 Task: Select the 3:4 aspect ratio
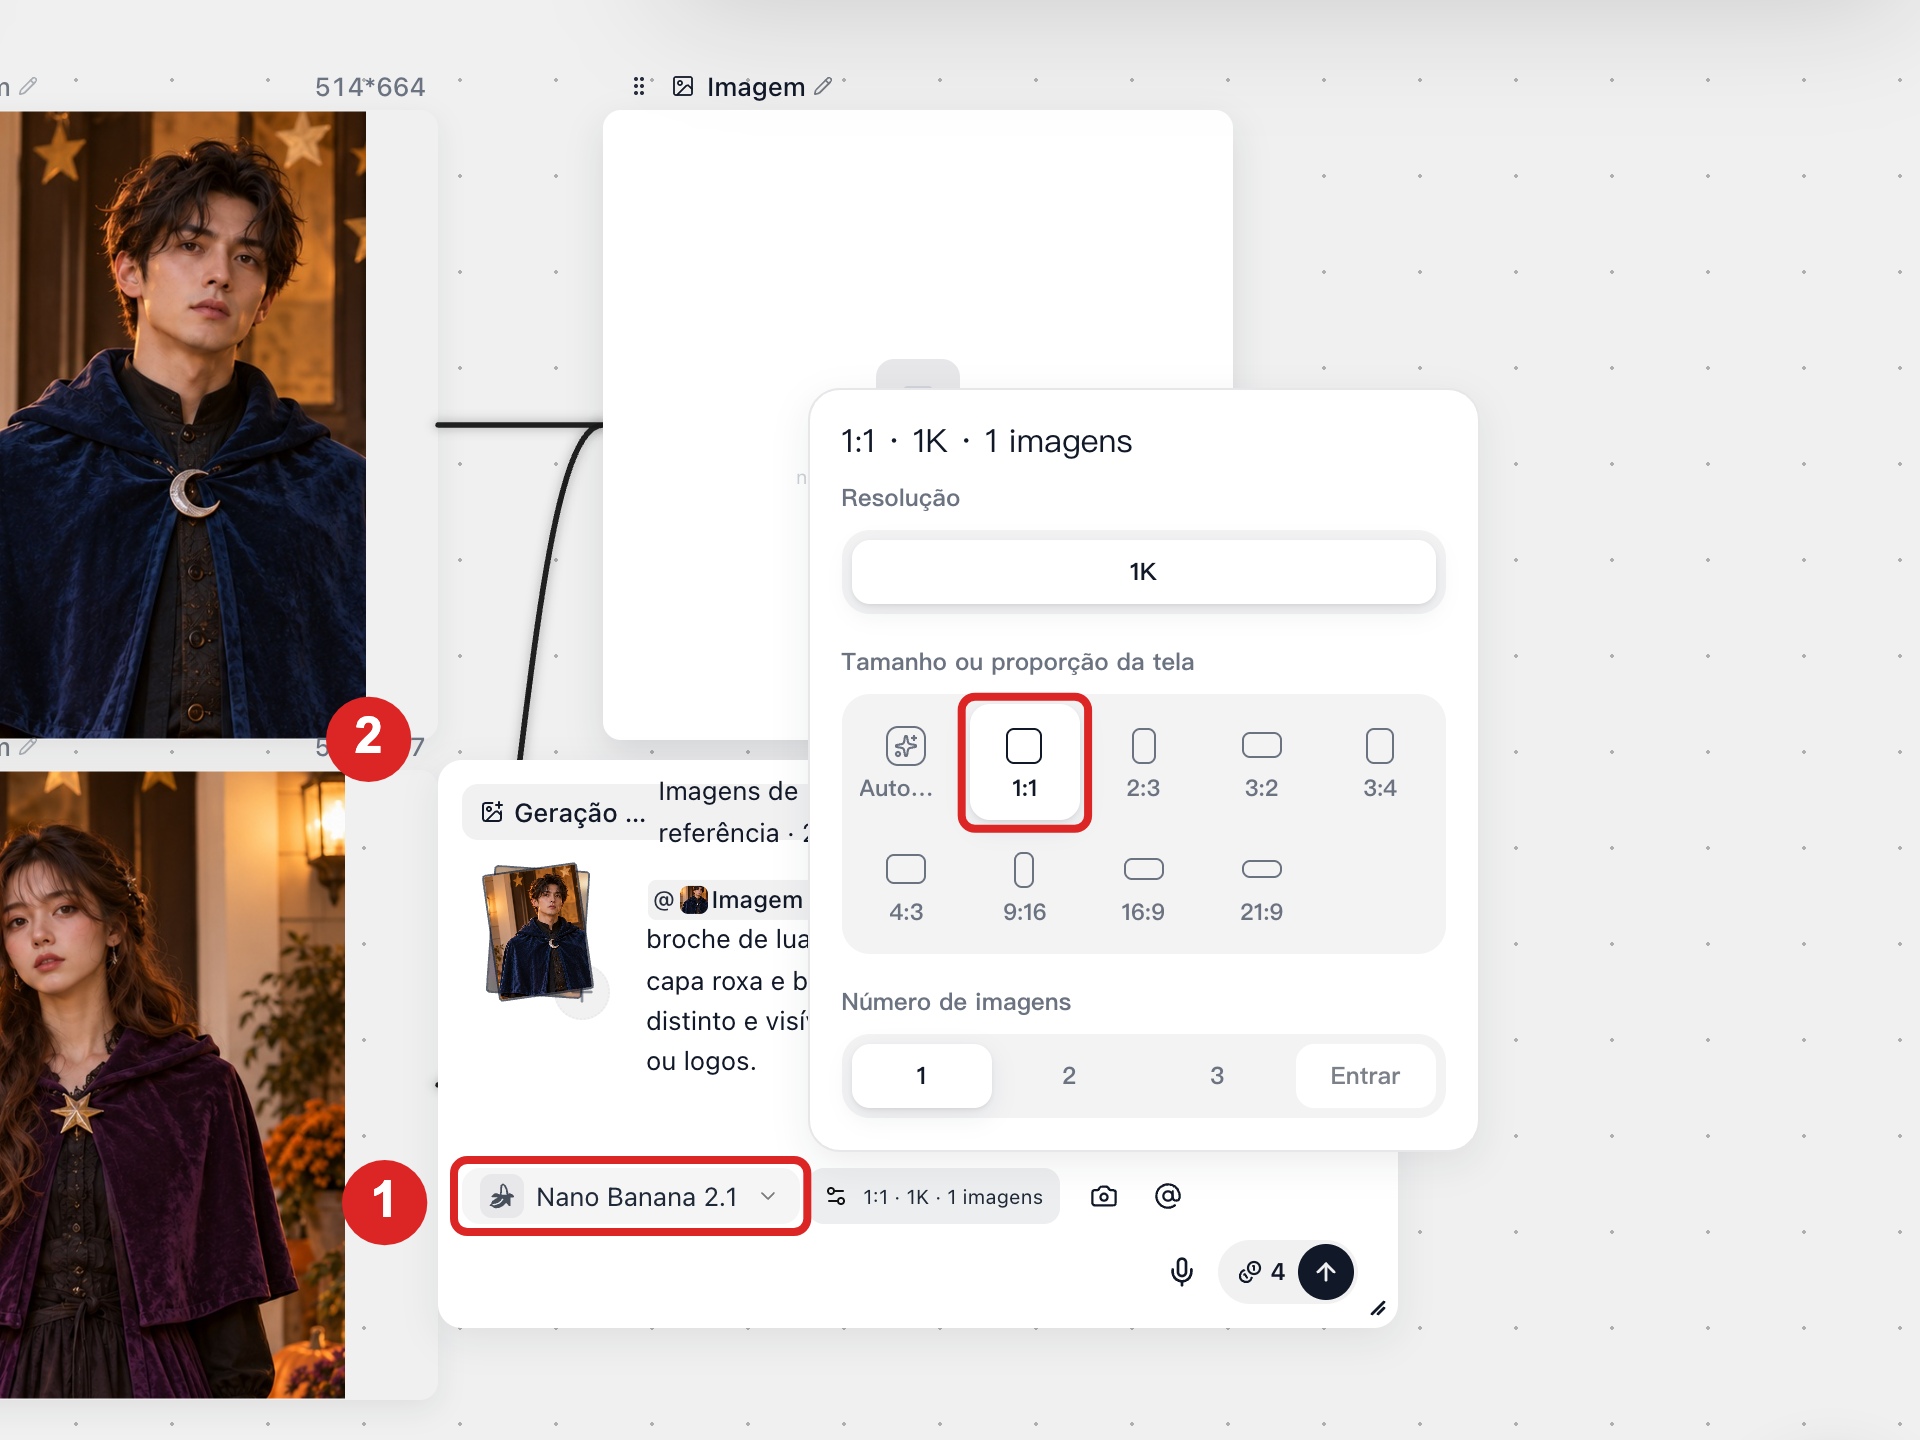point(1380,763)
